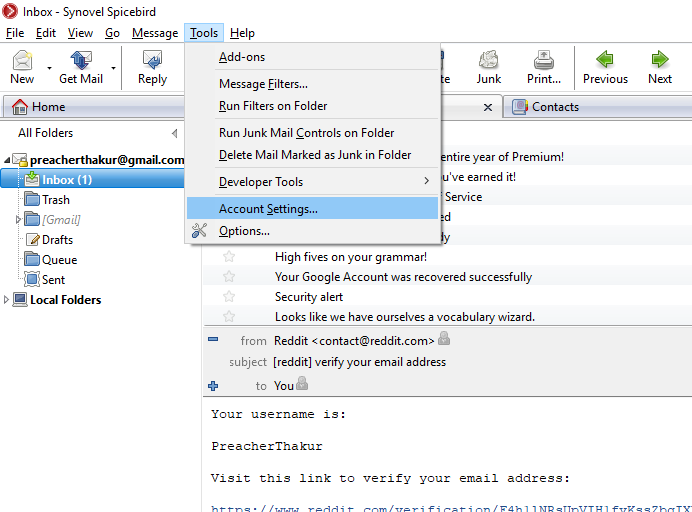This screenshot has width=692, height=512.
Task: Open the Queue folder
Action: point(60,260)
